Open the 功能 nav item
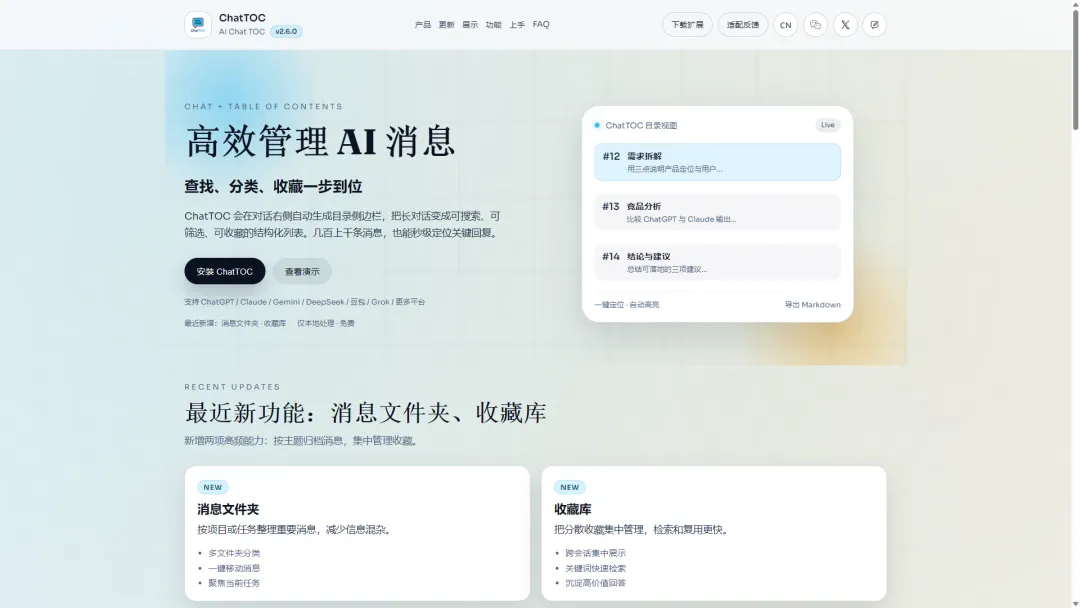 (493, 25)
